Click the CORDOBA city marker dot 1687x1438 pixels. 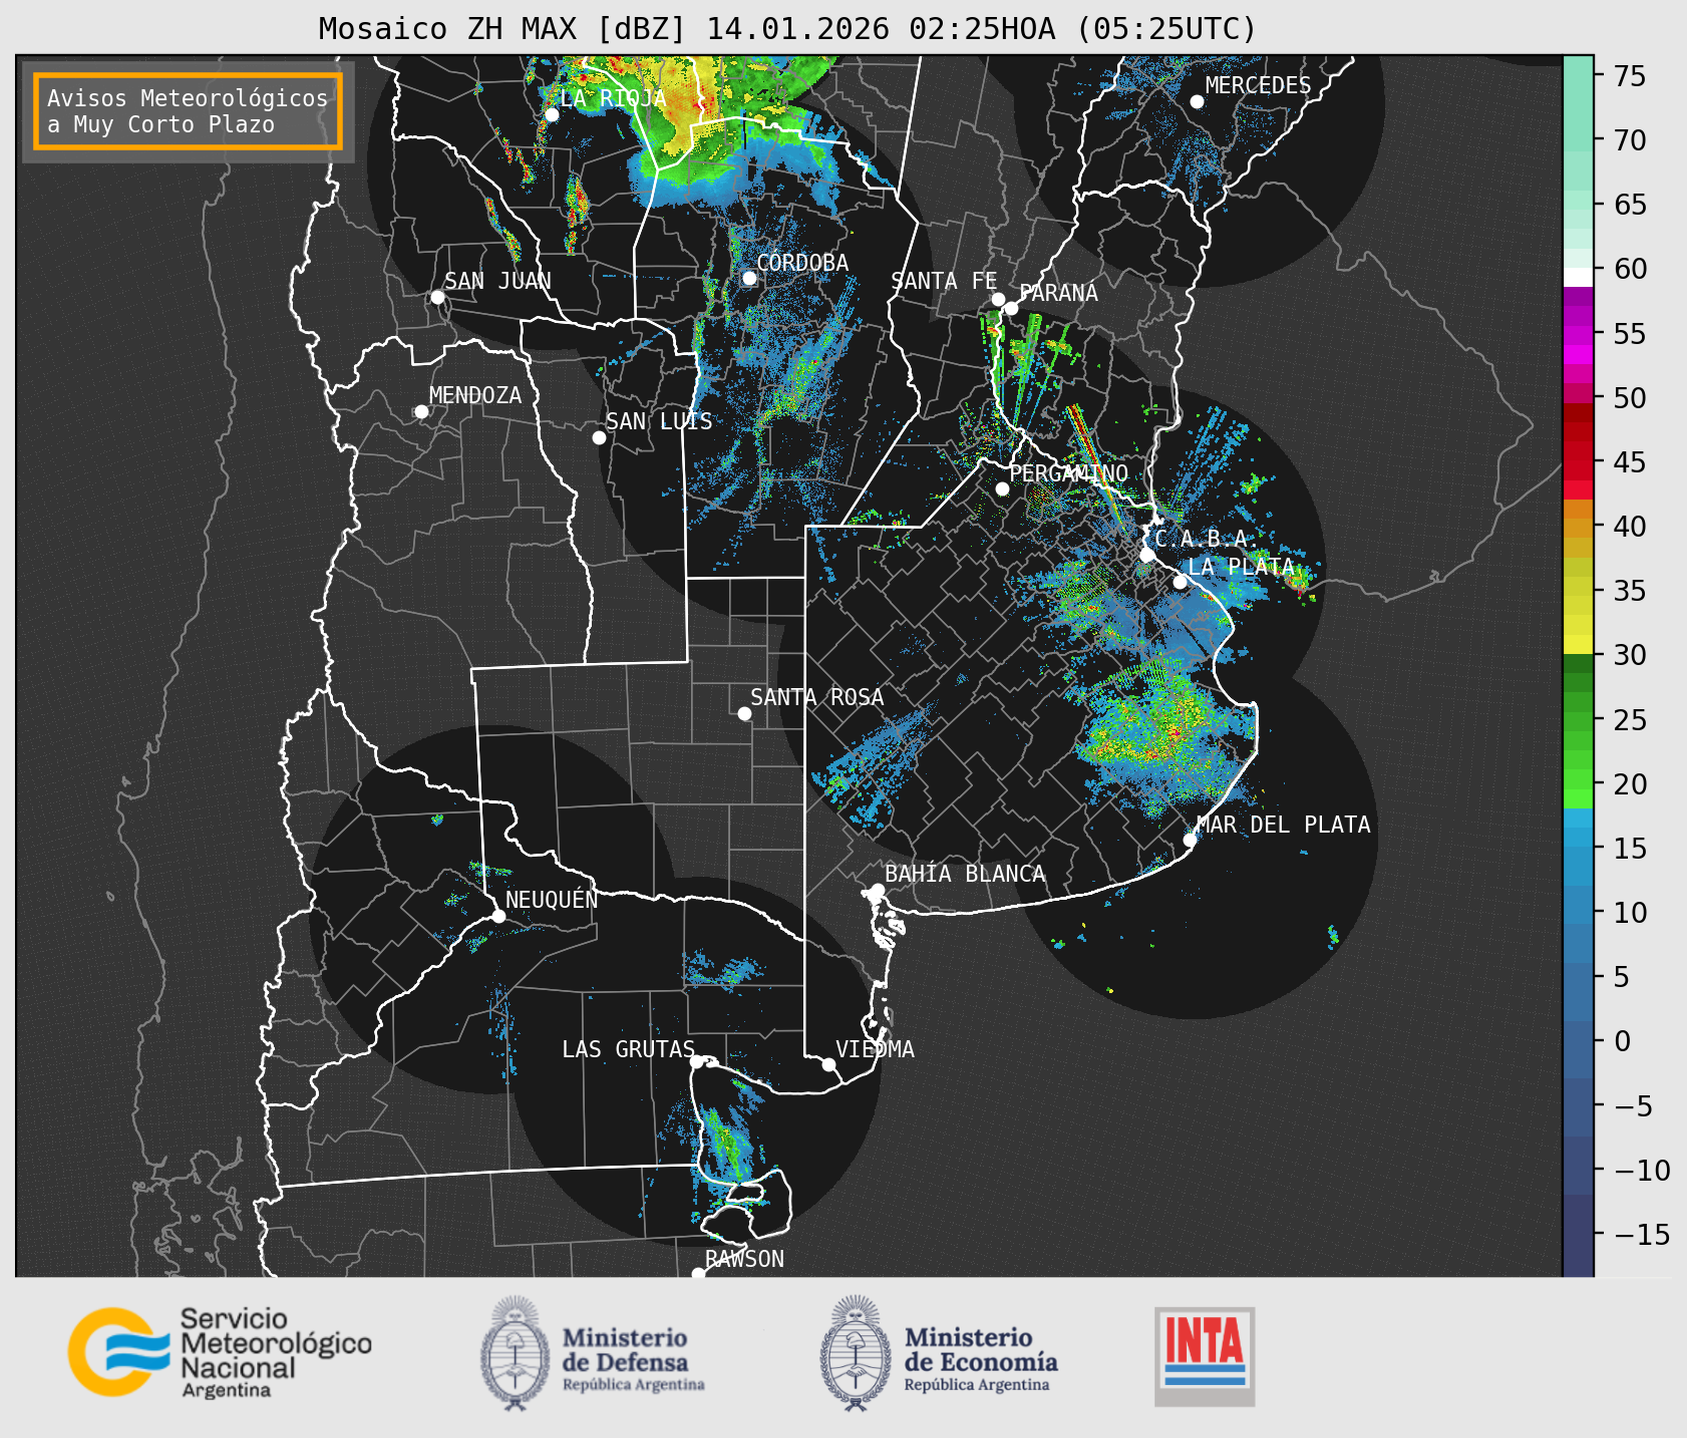click(x=749, y=278)
